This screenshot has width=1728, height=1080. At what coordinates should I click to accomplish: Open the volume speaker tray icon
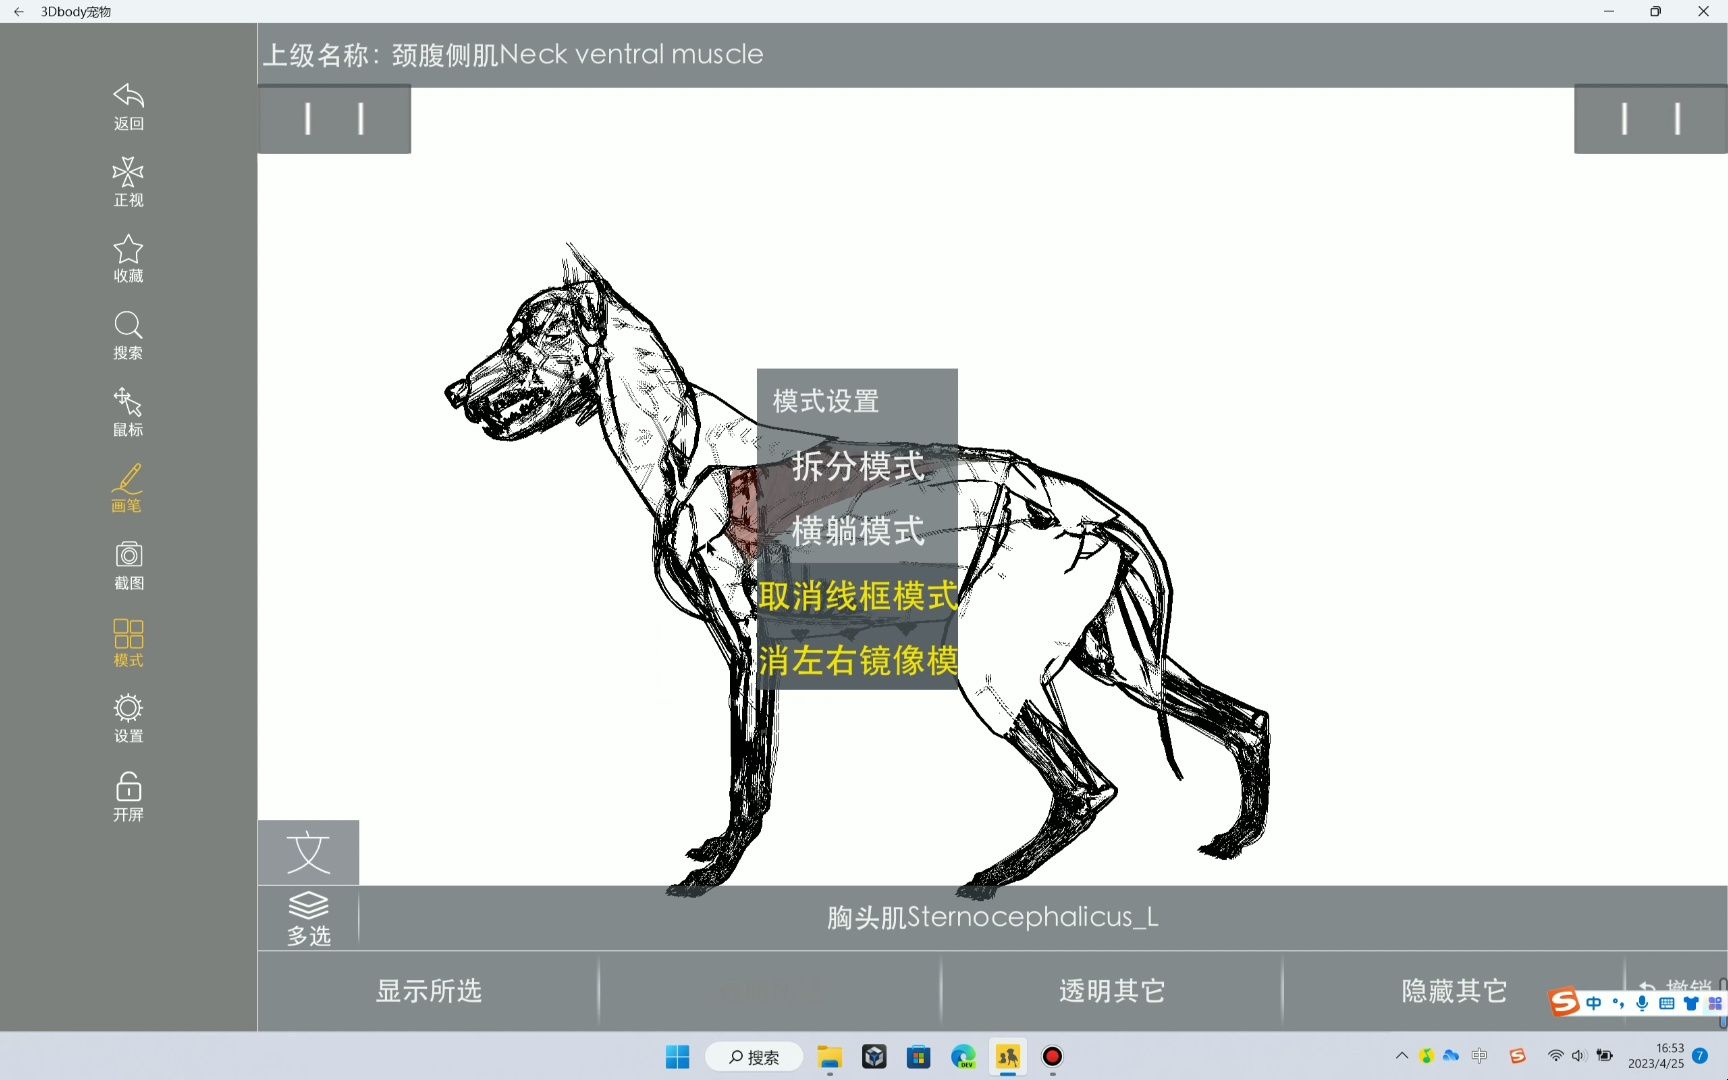click(1579, 1056)
